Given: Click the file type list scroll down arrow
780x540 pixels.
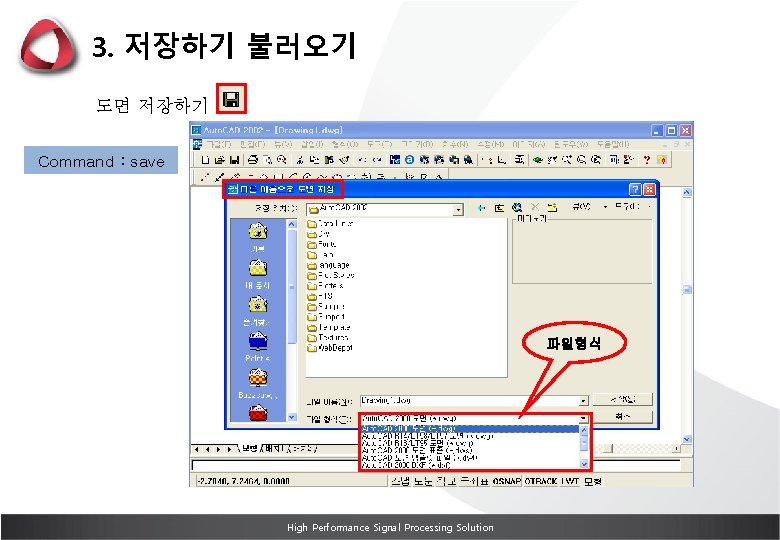Looking at the screenshot, I should [584, 464].
